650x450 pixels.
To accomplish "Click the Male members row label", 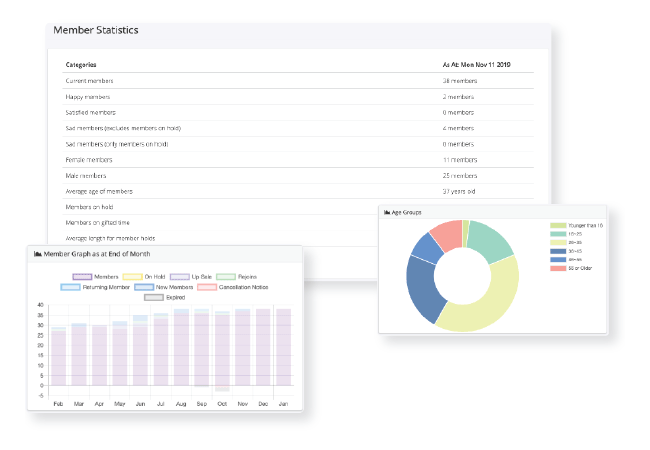I will (86, 176).
